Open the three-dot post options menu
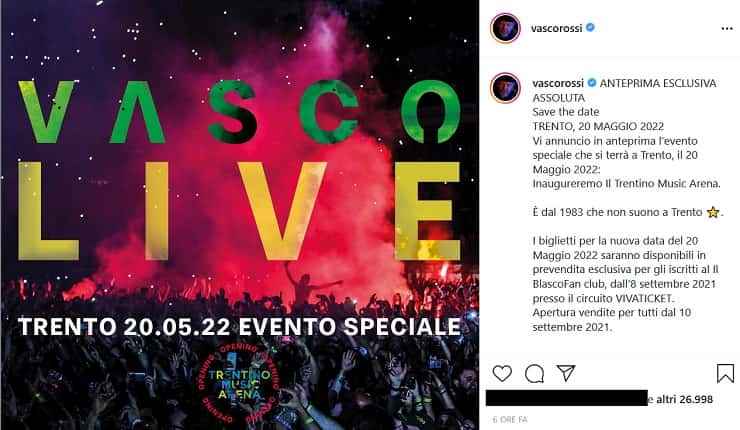Screen dimensions: 740x430 pos(727,29)
